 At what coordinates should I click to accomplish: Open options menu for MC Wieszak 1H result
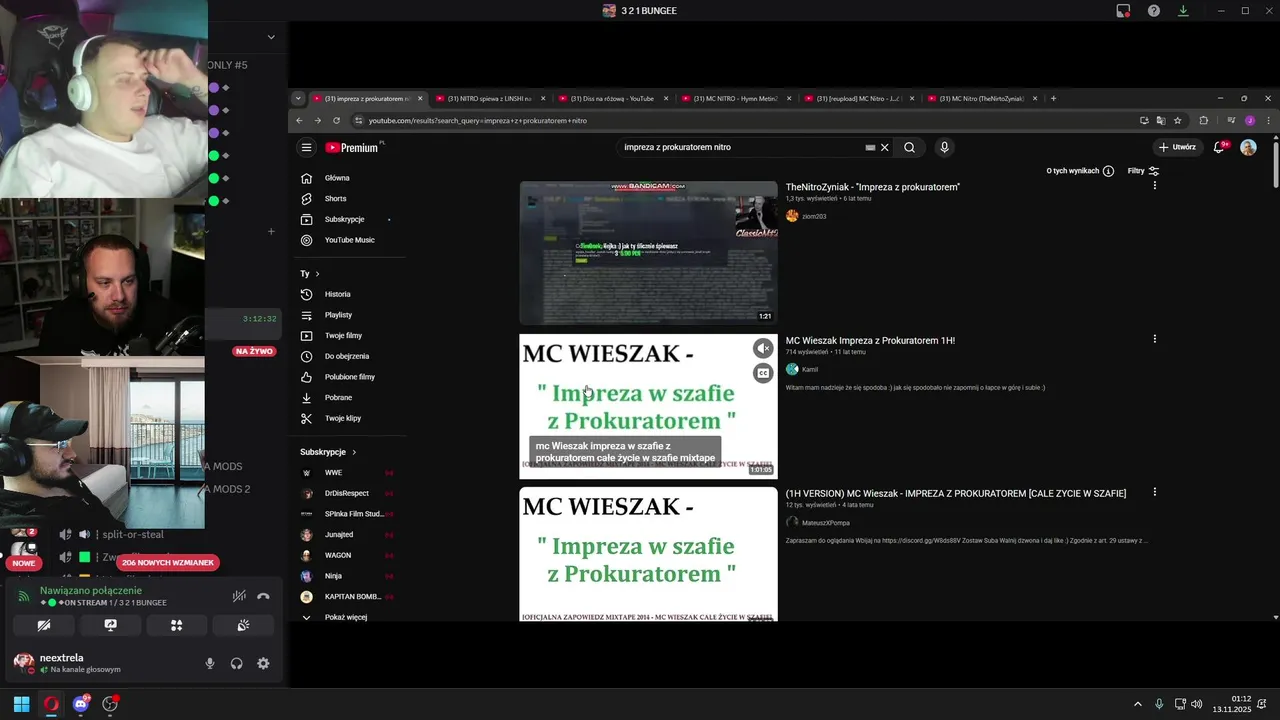pos(1155,339)
